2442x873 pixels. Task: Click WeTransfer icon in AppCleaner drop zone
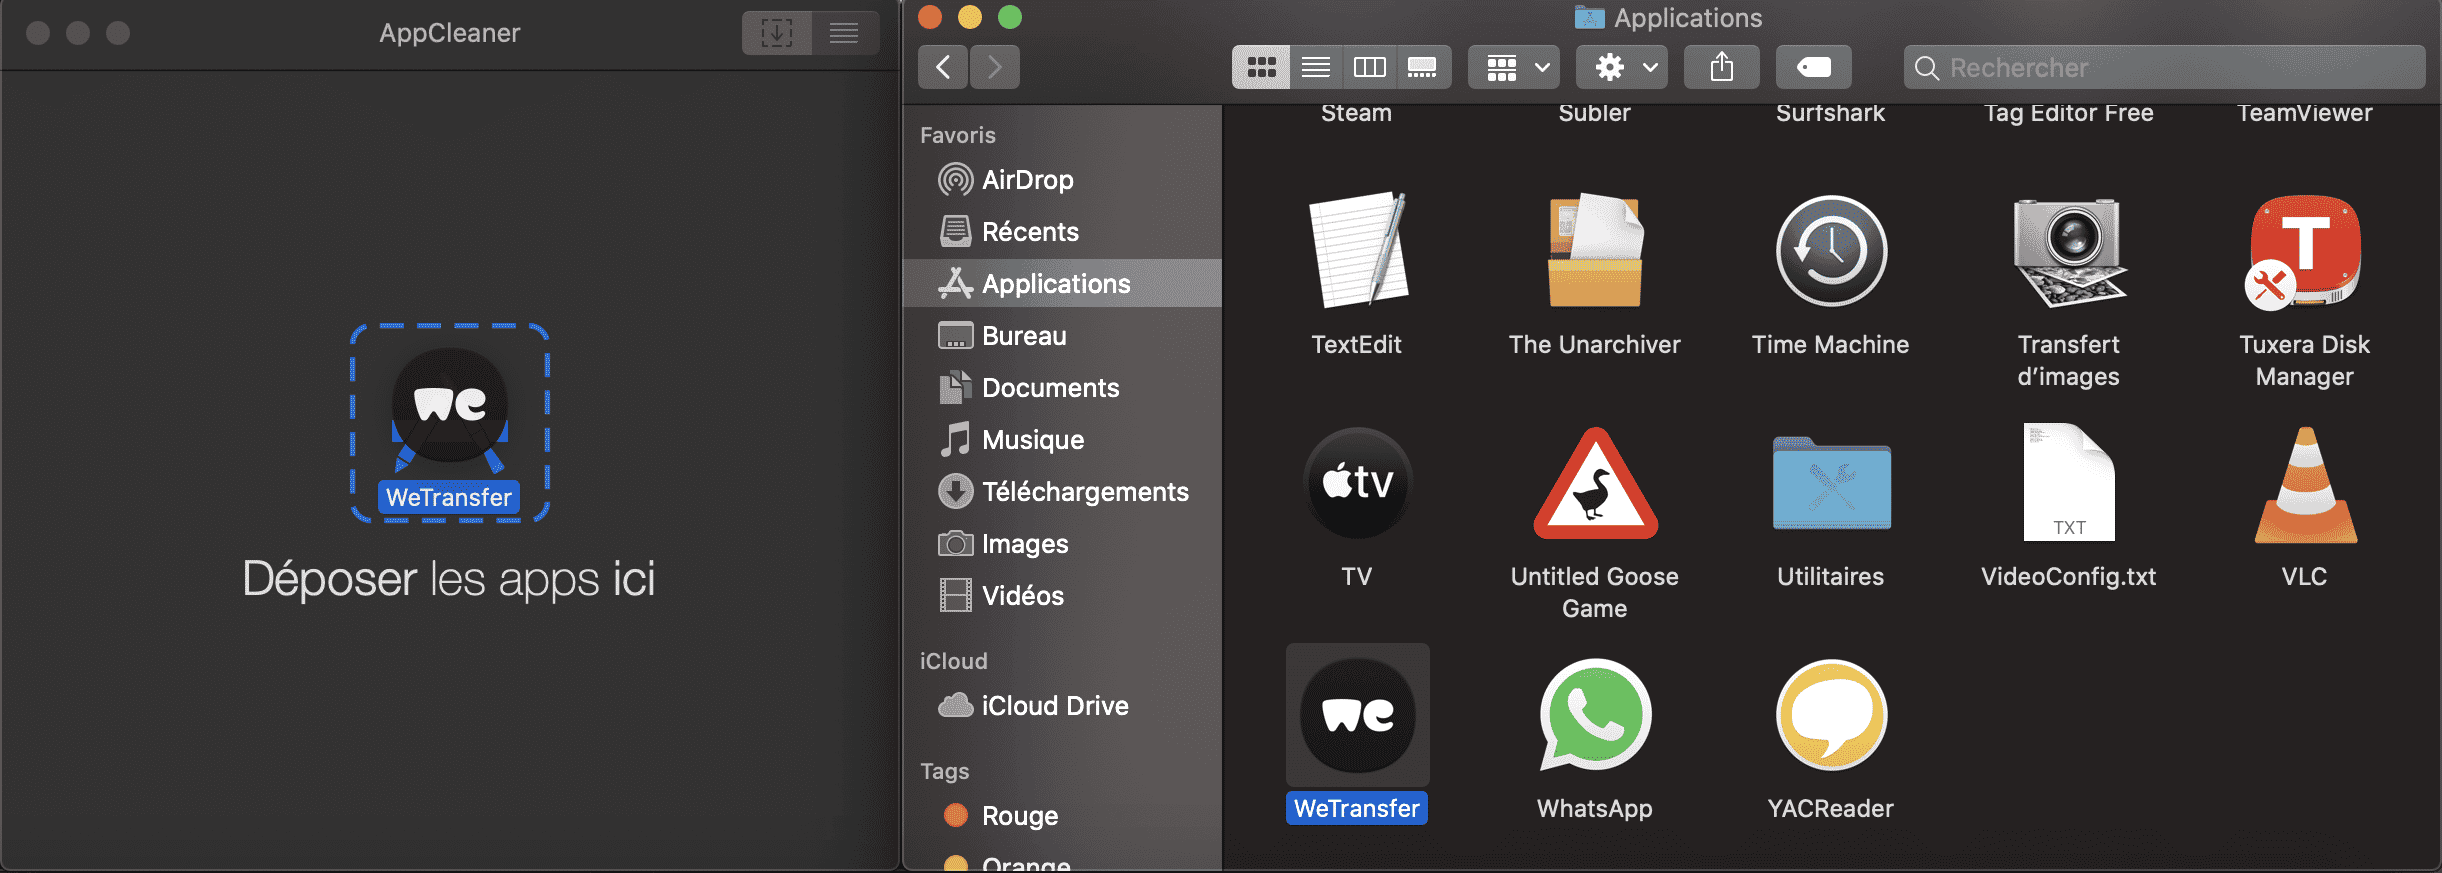pyautogui.click(x=450, y=405)
